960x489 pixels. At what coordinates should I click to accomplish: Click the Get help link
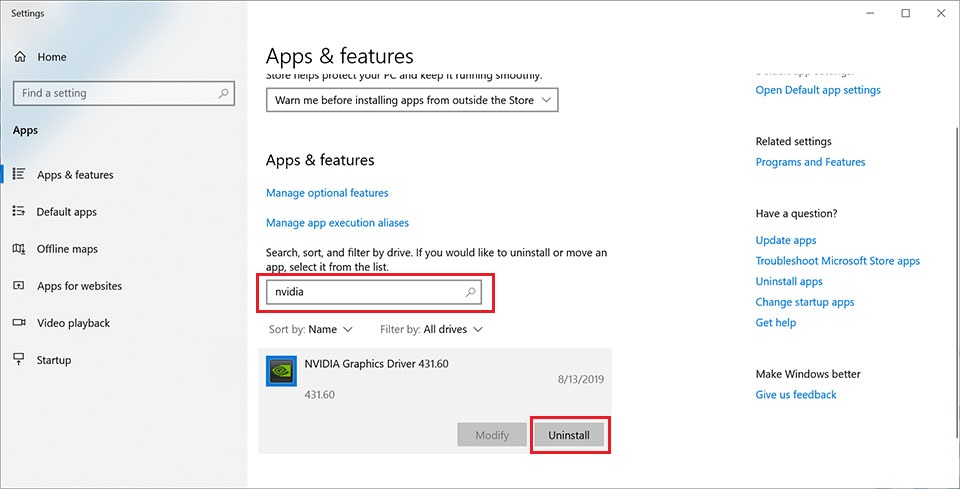tap(776, 323)
